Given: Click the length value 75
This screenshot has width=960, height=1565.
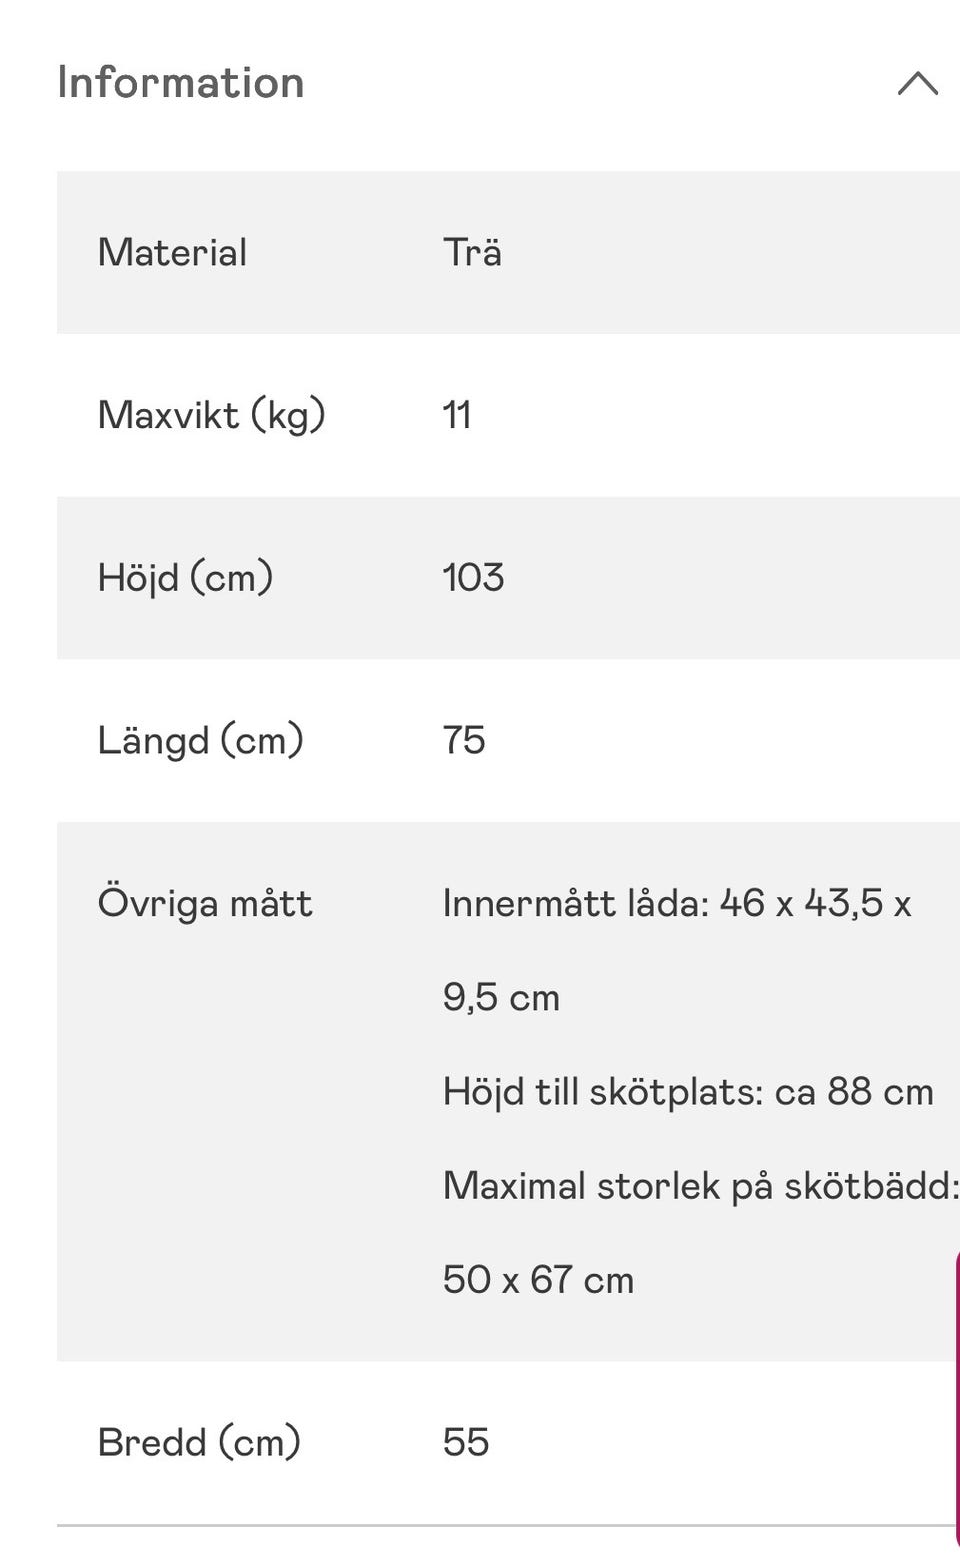Looking at the screenshot, I should click(x=464, y=741).
